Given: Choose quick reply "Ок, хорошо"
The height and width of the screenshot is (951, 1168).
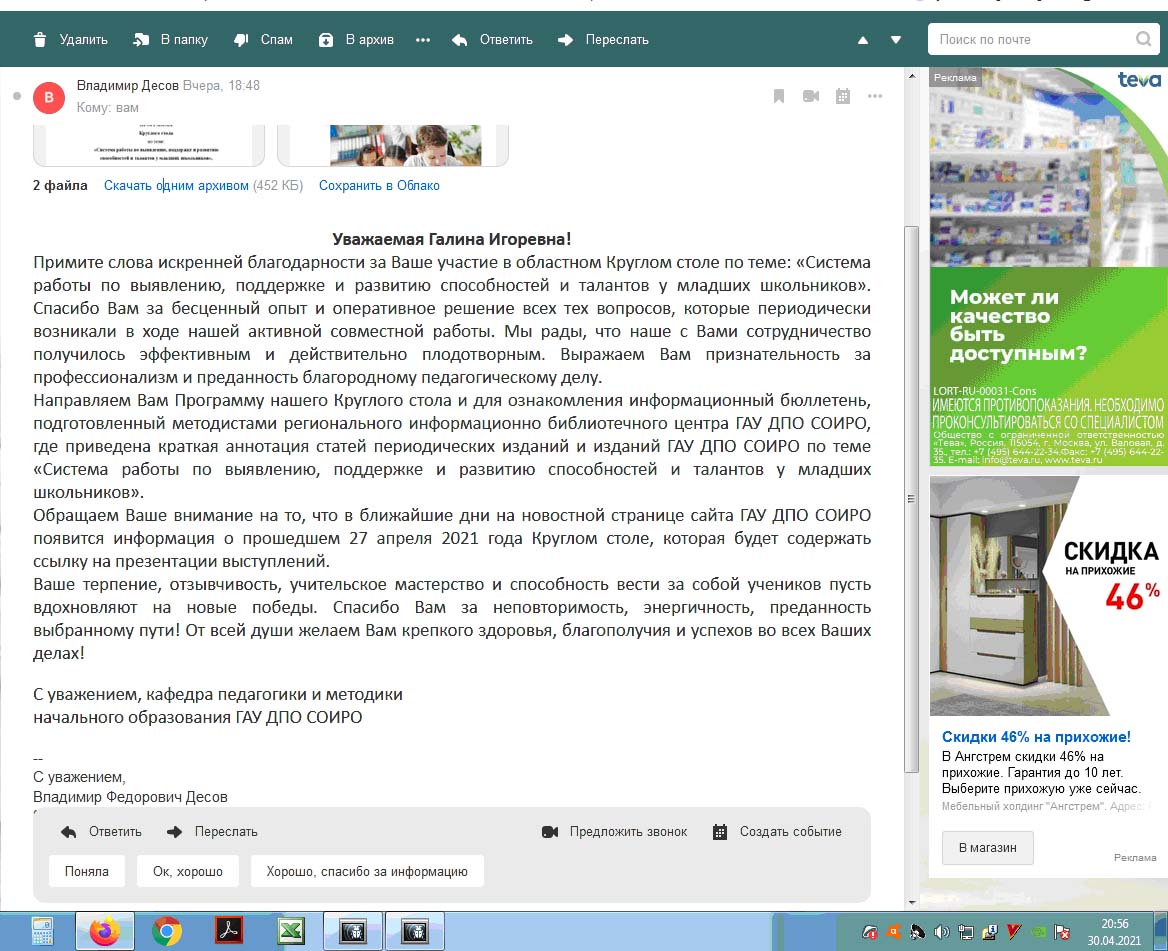Looking at the screenshot, I should tap(188, 871).
